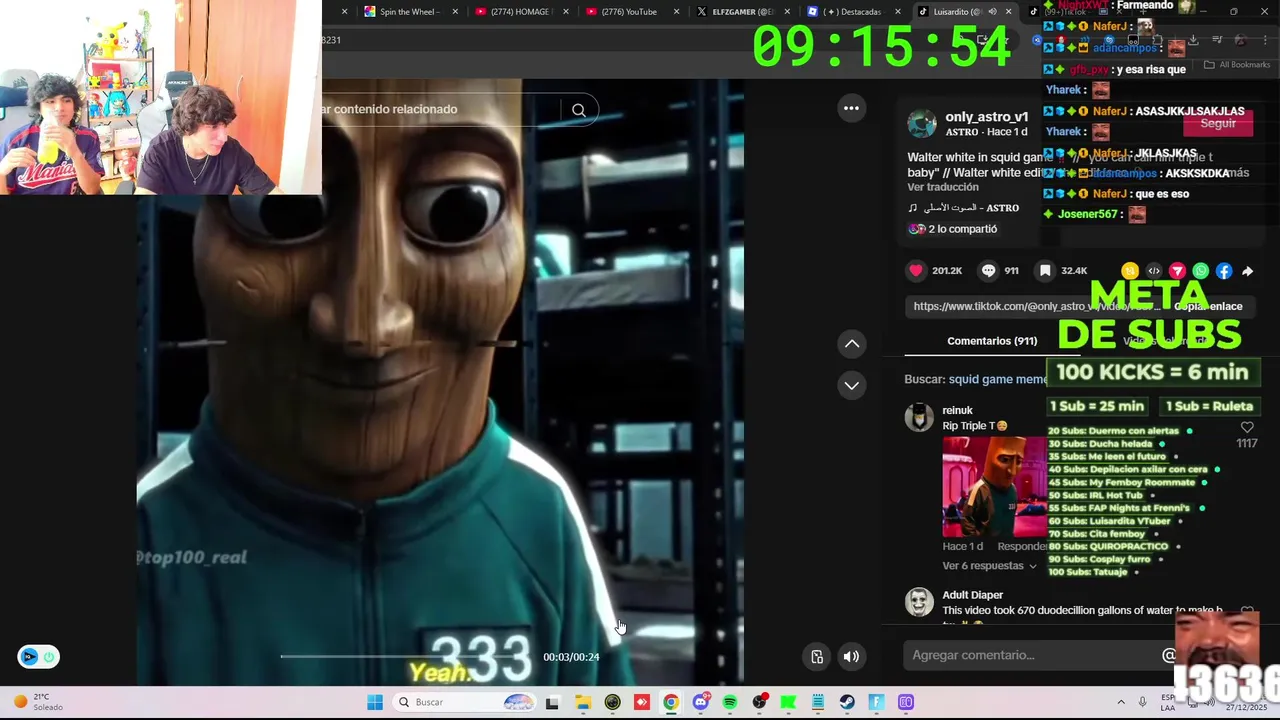
Task: Click '2 lo compartió' shared info
Action: (x=952, y=229)
